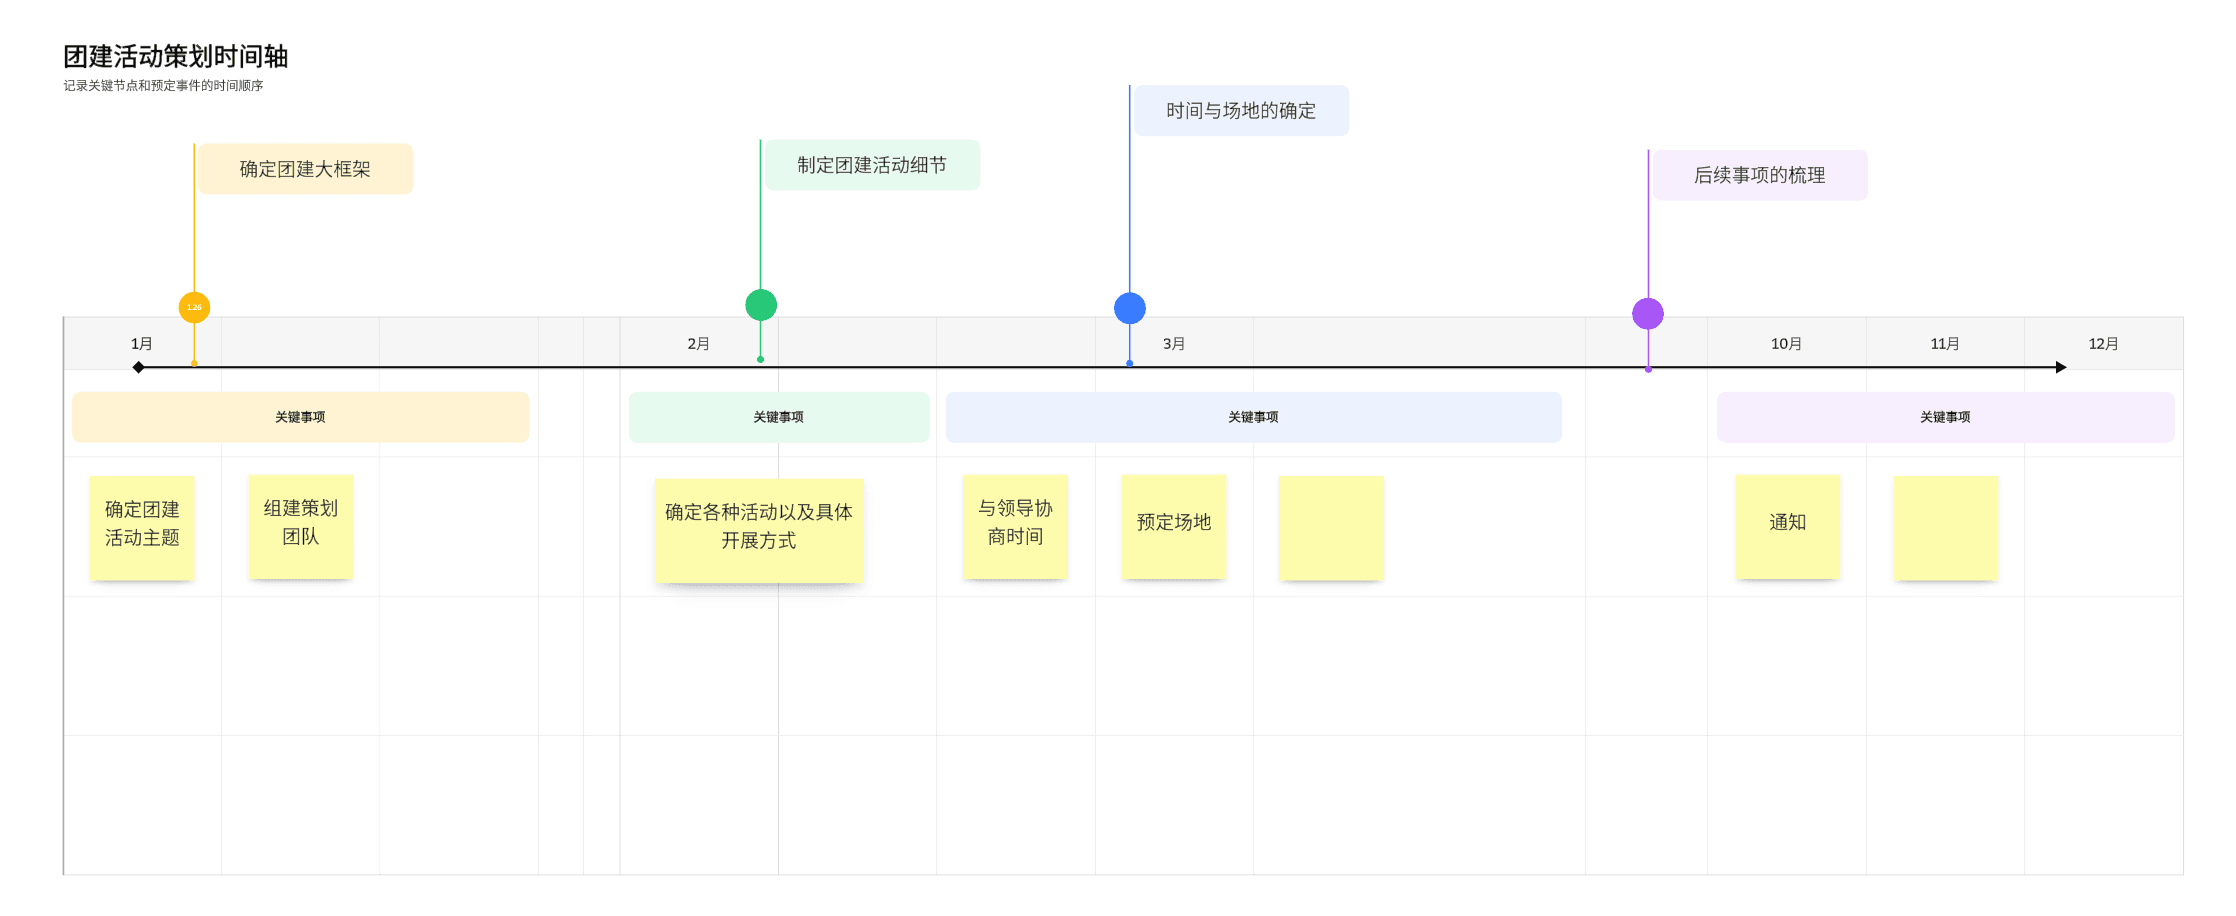This screenshot has width=2236, height=916.
Task: Click the orange 1.26 timeline marker
Action: pos(194,307)
